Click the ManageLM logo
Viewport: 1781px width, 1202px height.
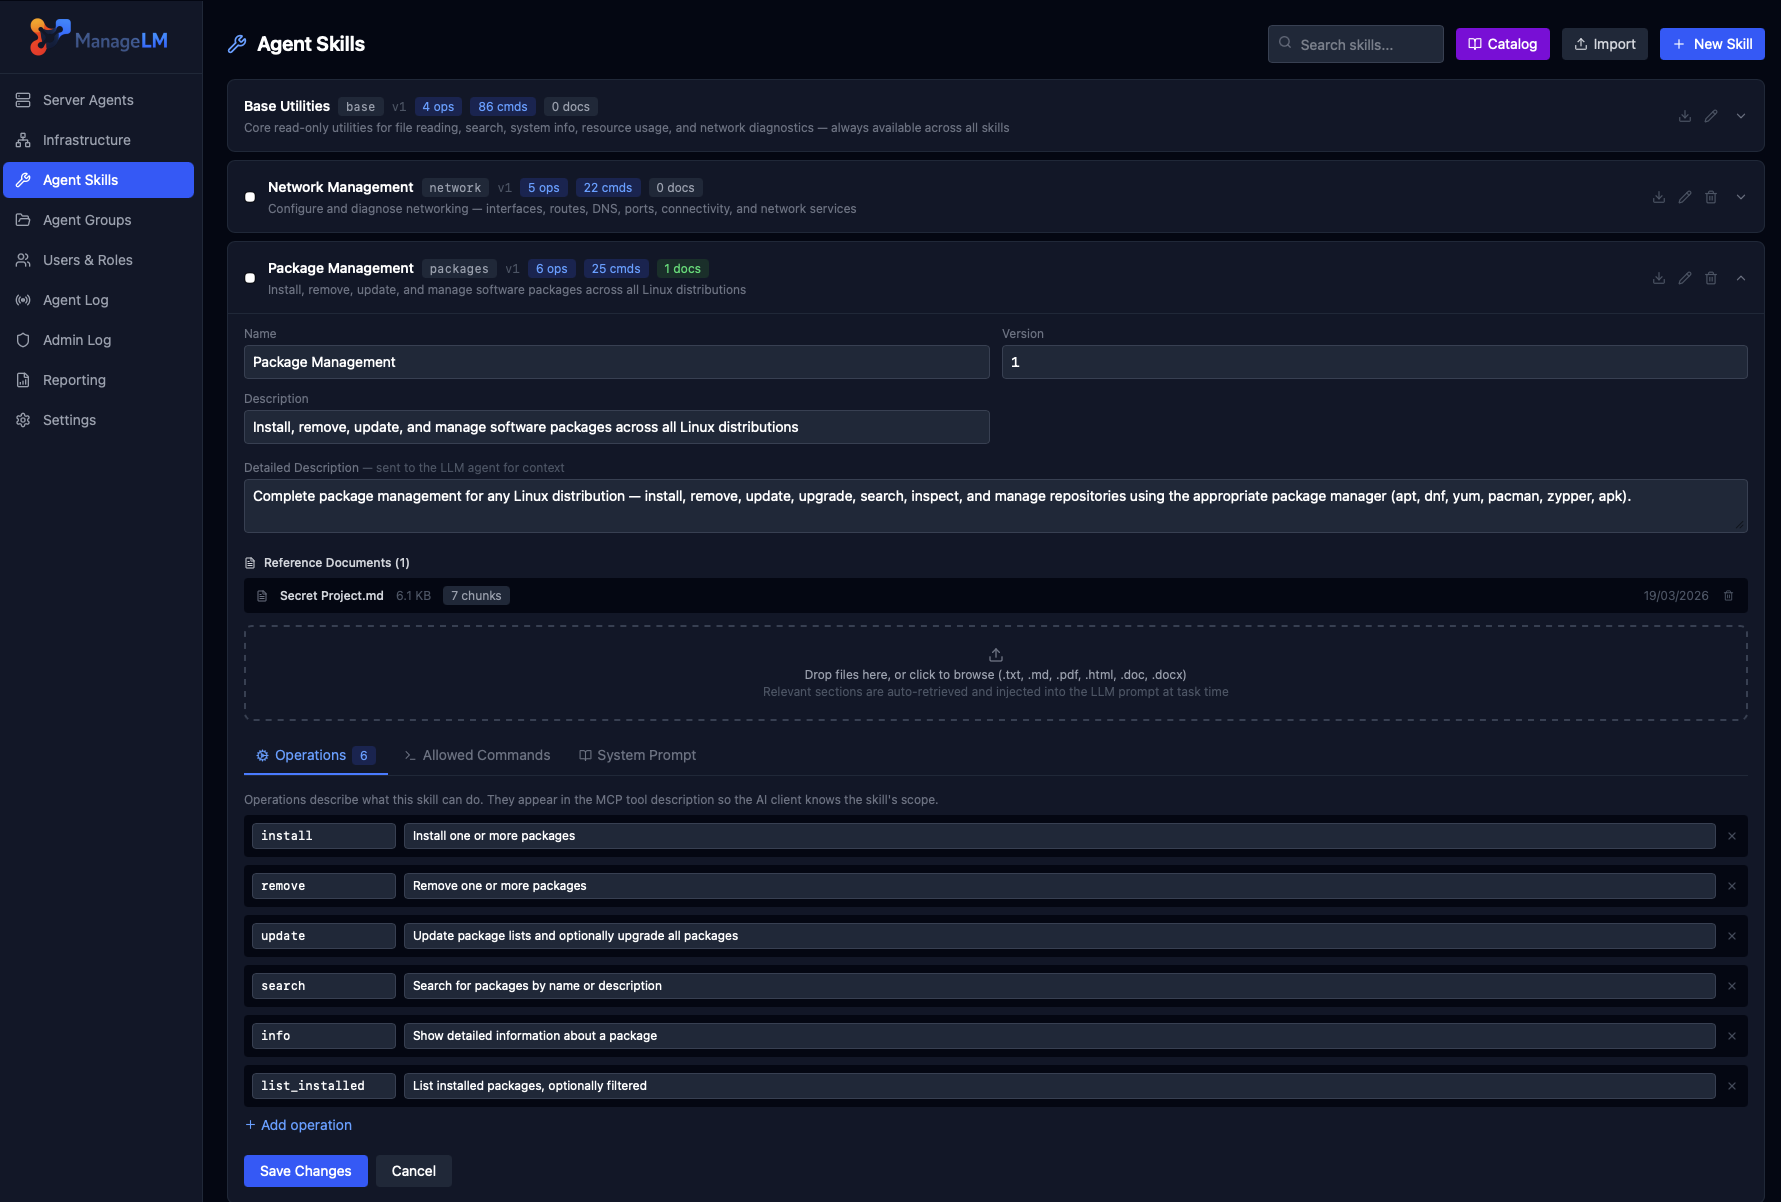tap(98, 38)
